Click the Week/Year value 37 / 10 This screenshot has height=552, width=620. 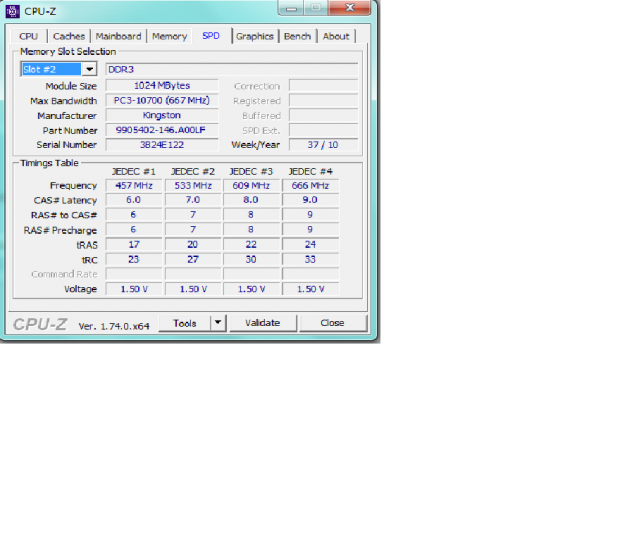[x=323, y=145]
